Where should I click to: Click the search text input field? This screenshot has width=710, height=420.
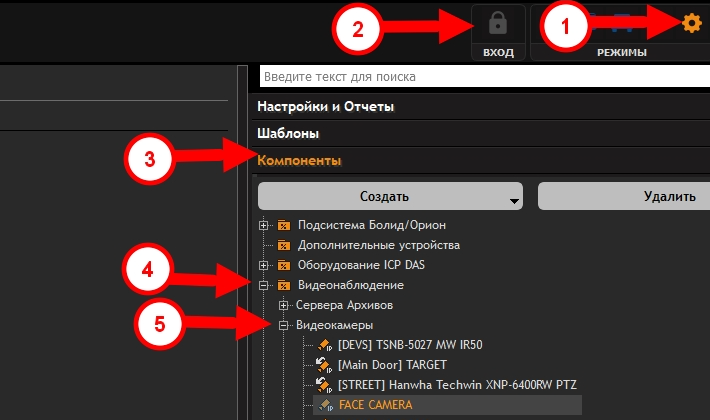480,77
